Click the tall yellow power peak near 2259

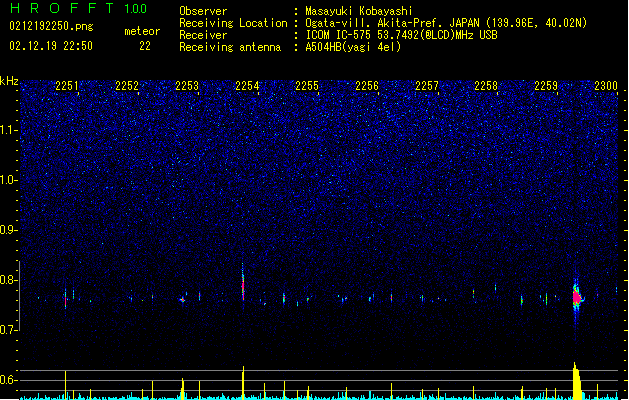point(577,381)
